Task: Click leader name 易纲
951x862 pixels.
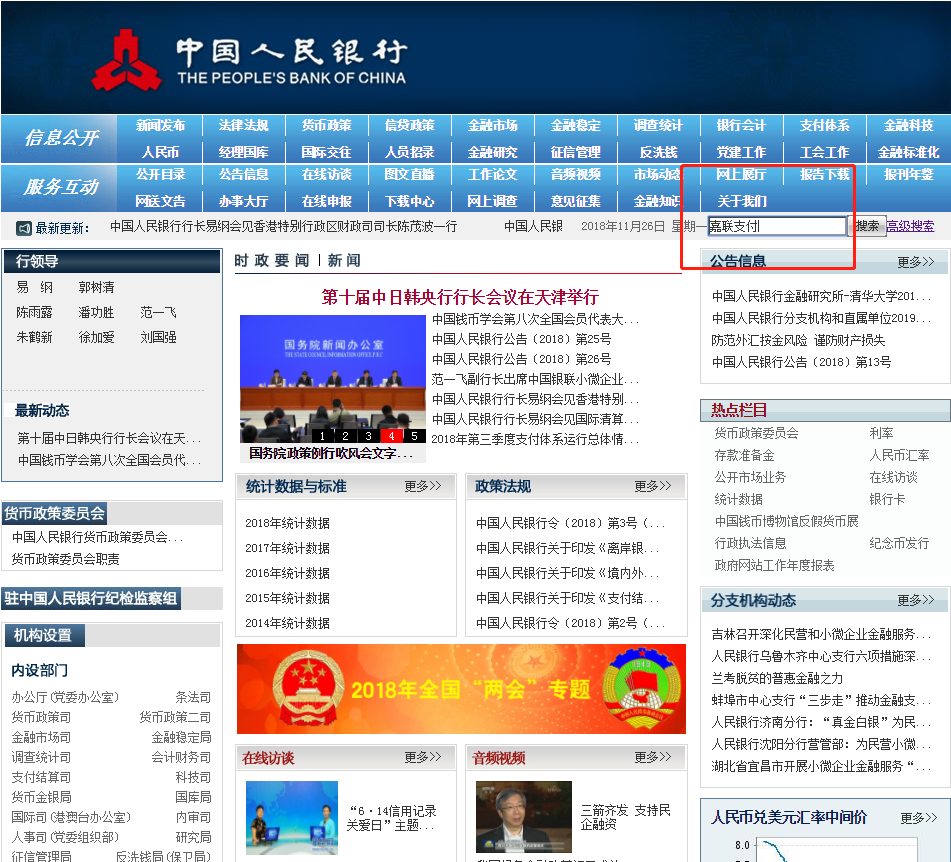Action: [x=35, y=287]
